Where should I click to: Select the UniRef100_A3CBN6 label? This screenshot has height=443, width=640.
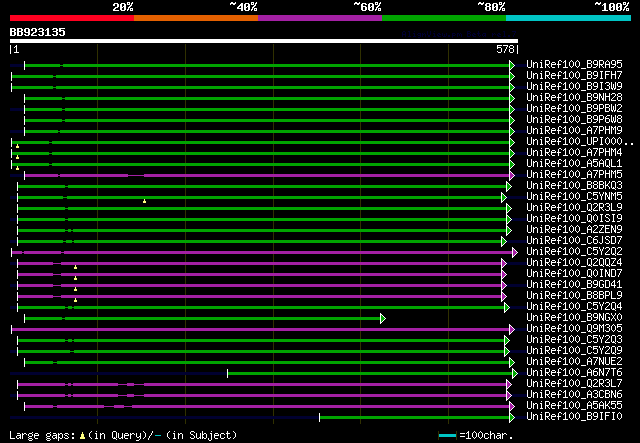coord(574,394)
